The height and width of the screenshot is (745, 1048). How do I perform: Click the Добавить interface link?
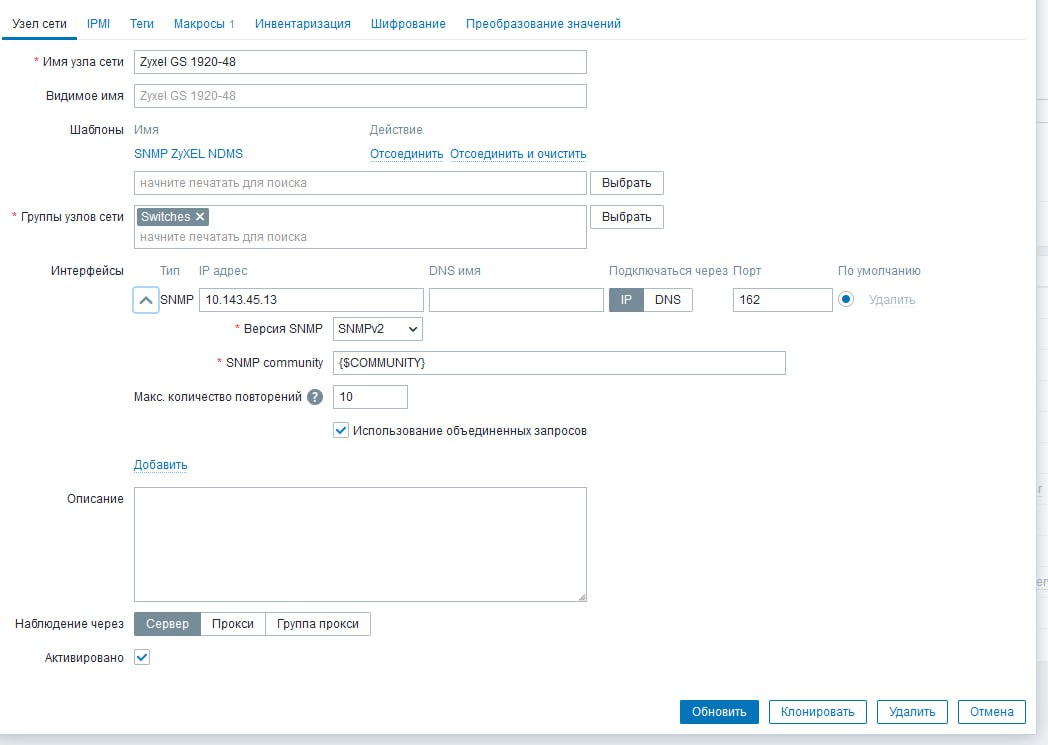point(160,464)
